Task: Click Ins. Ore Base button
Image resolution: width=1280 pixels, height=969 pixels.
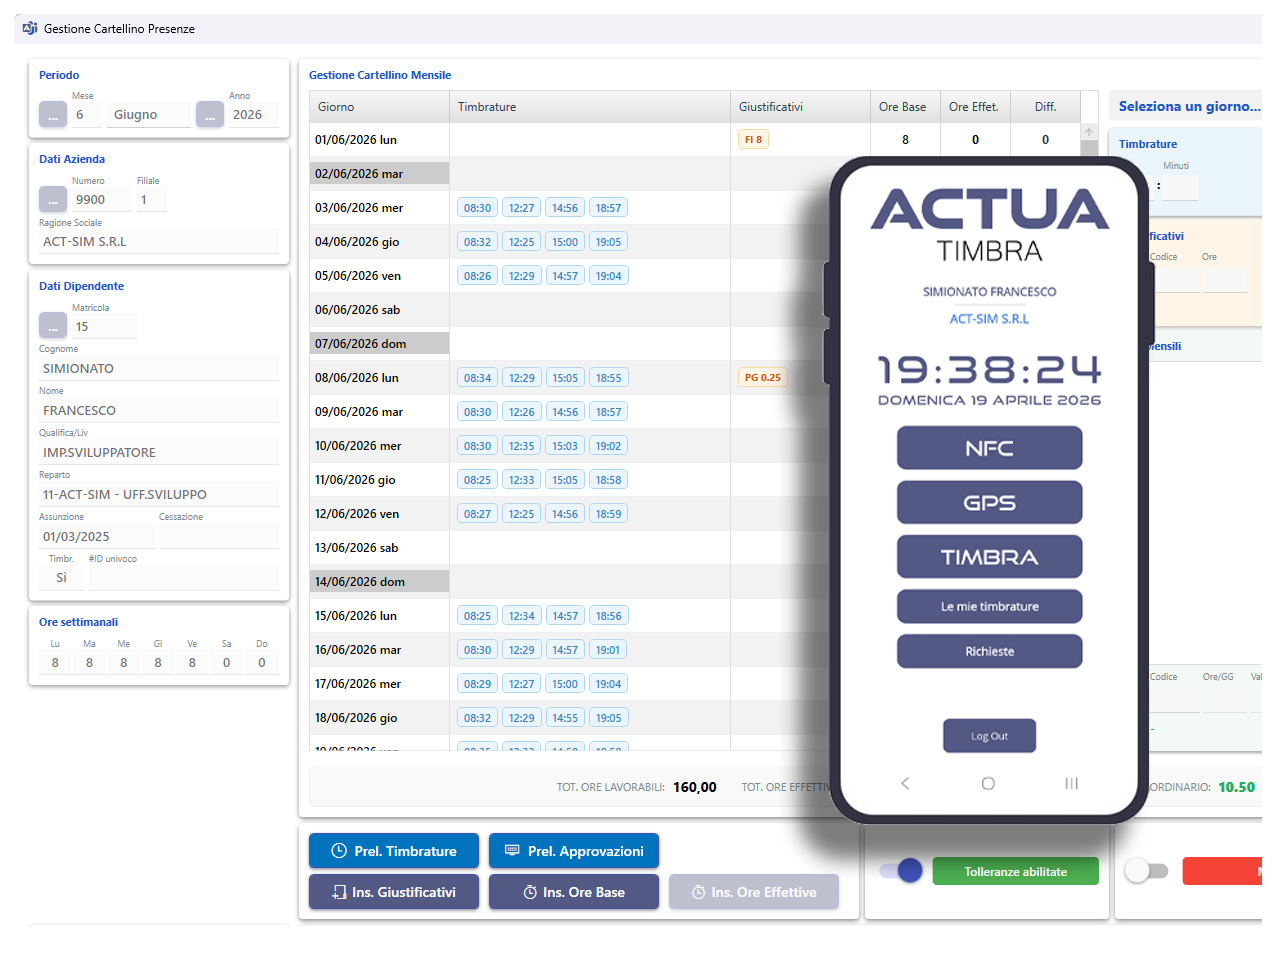Action: click(x=574, y=892)
